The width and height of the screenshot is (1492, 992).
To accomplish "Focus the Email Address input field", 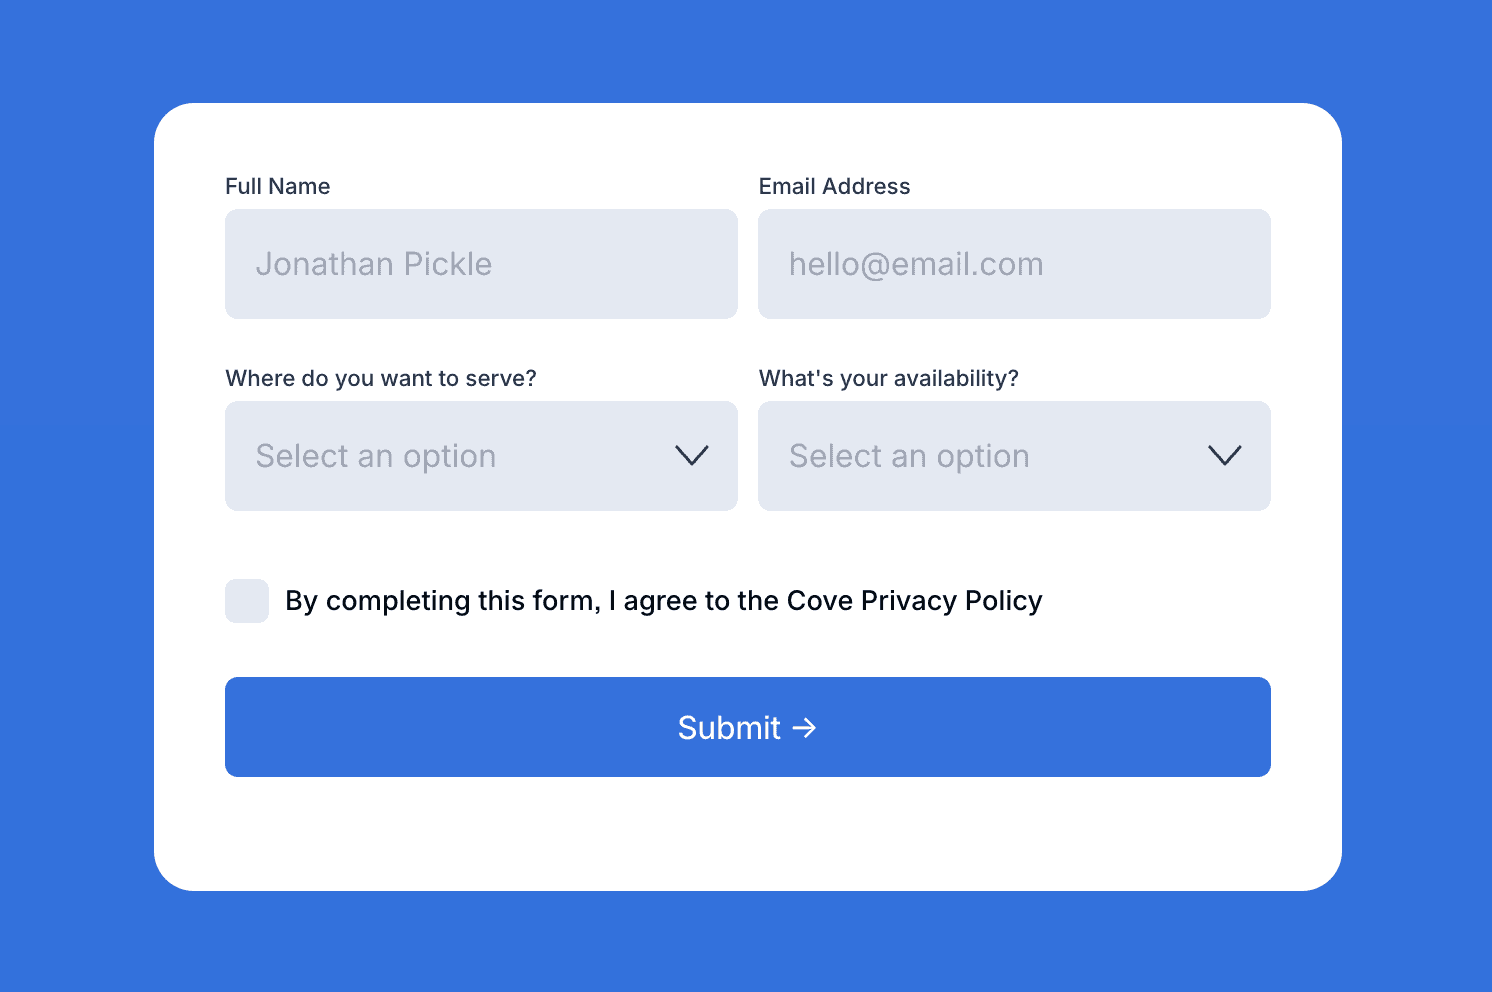I will click(1014, 264).
